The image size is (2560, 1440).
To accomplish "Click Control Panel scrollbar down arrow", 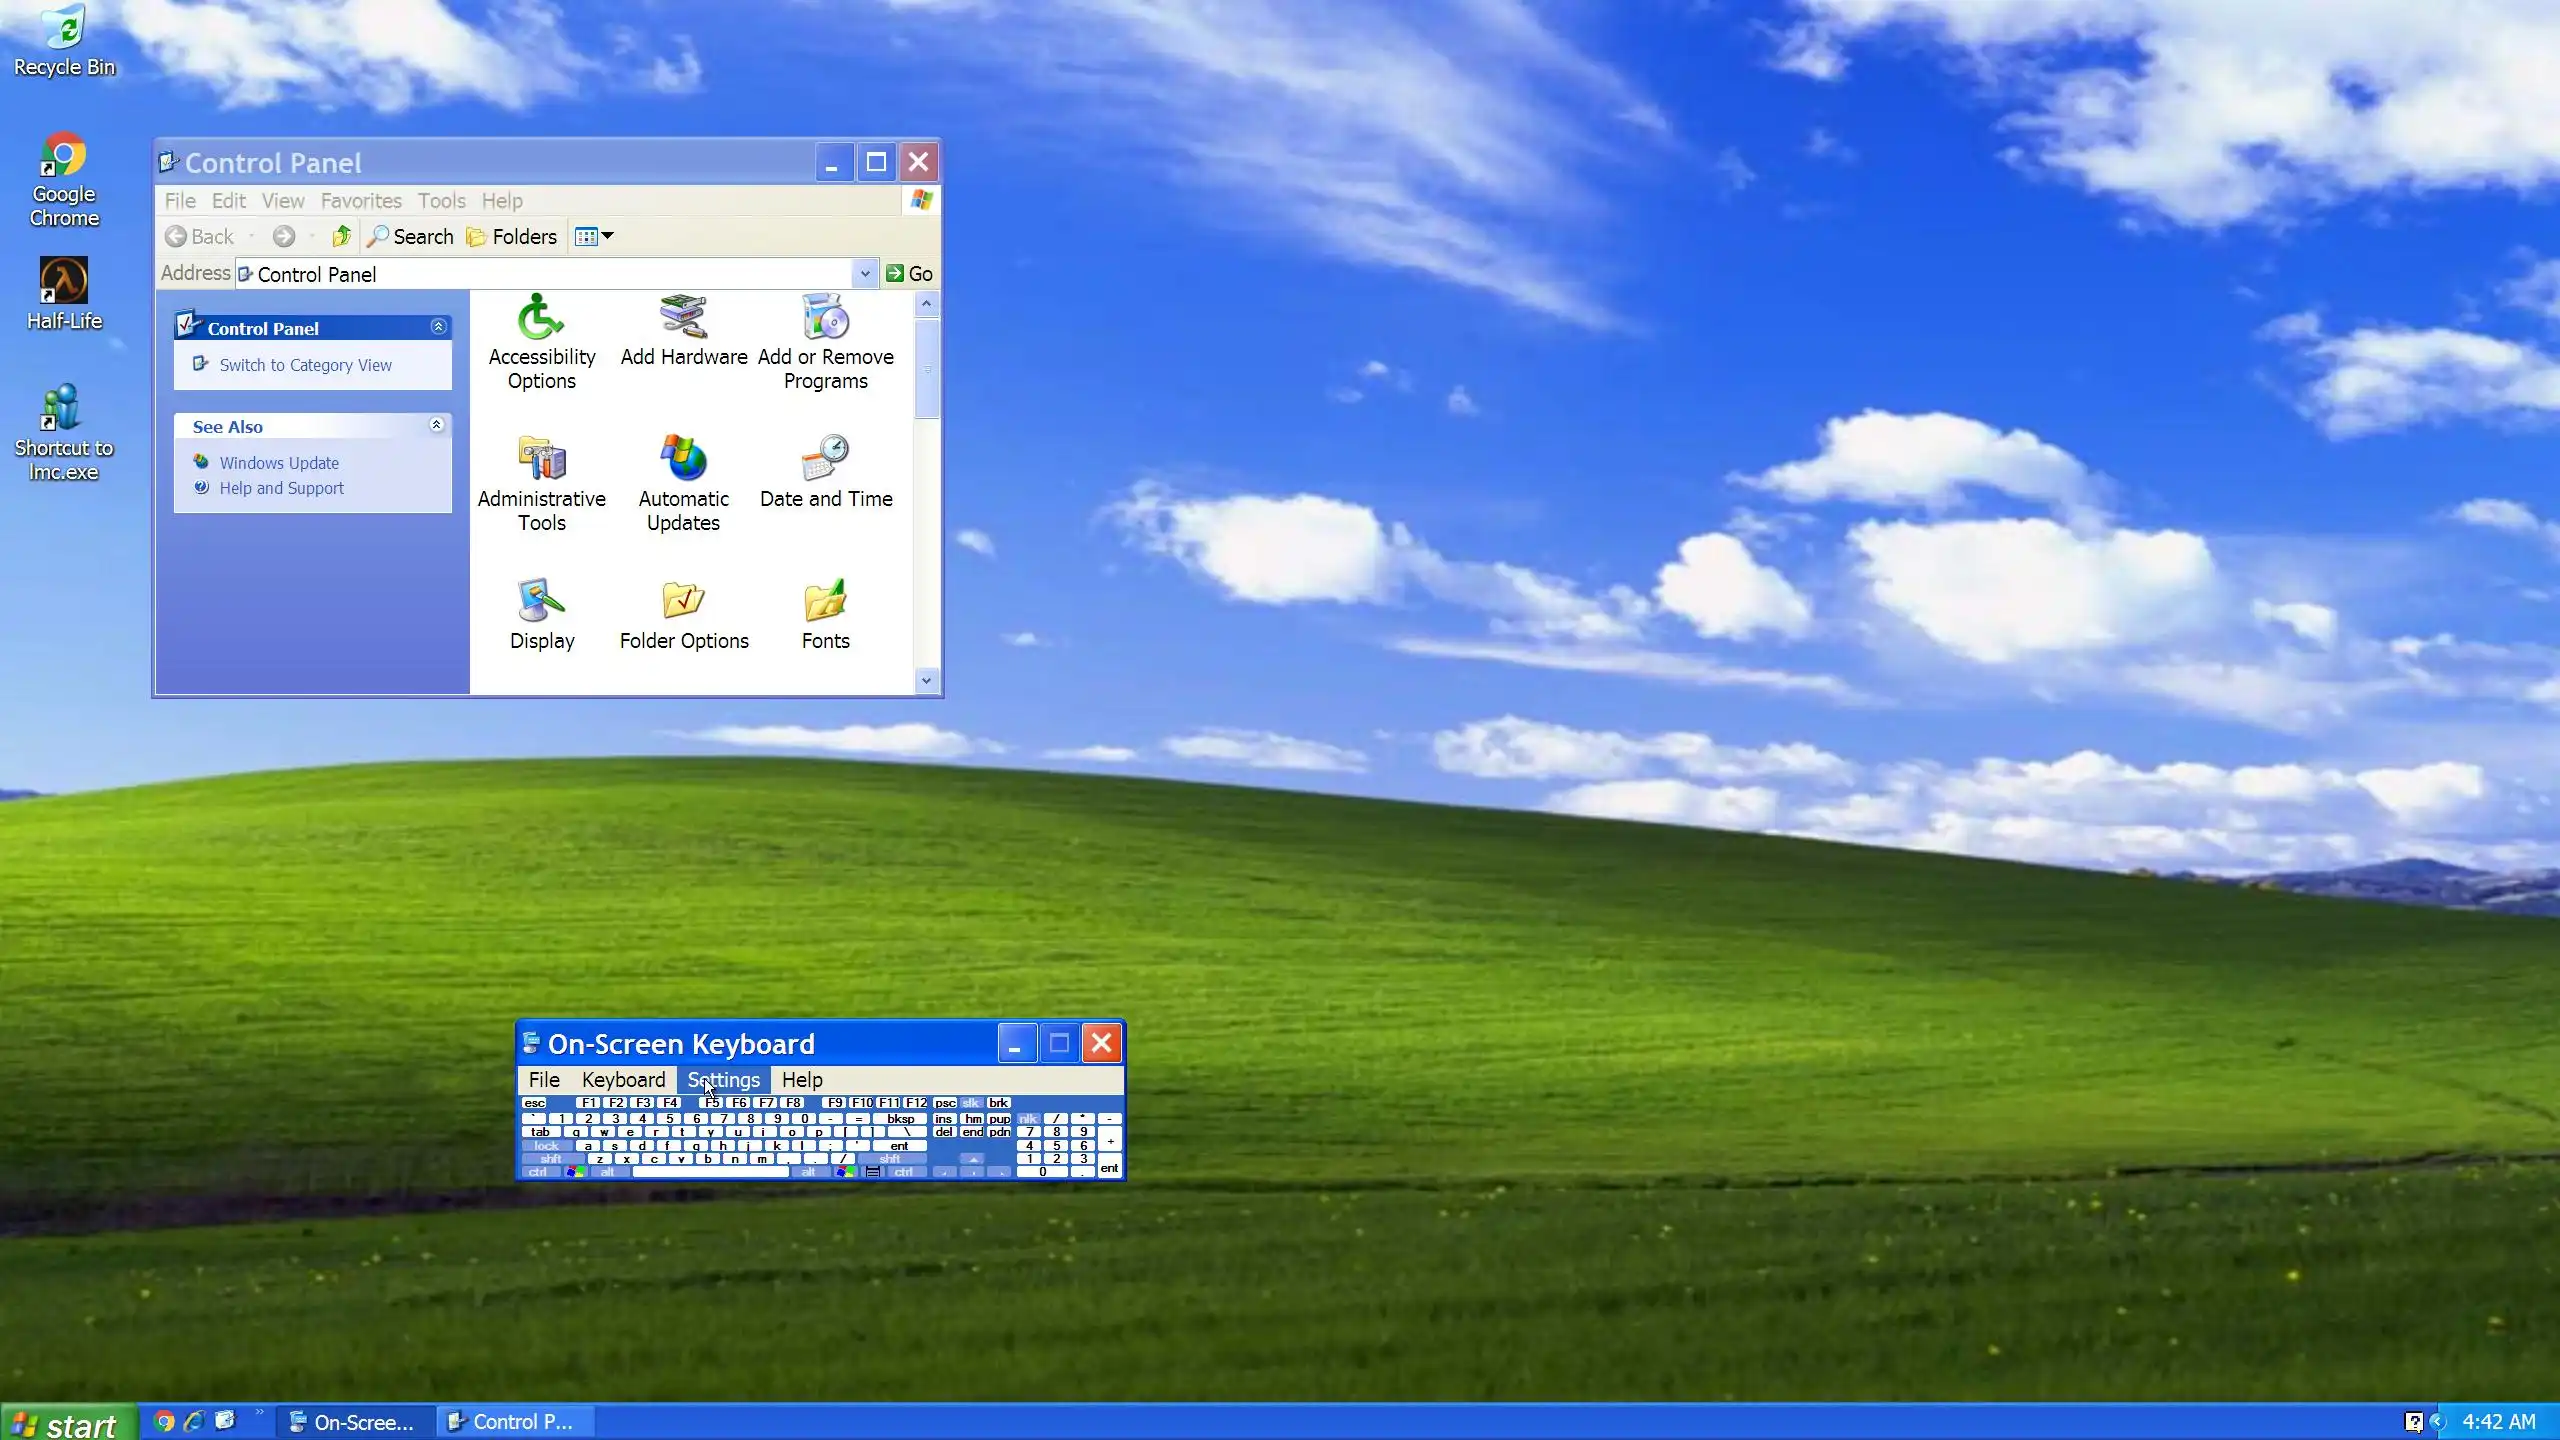I will click(x=926, y=681).
